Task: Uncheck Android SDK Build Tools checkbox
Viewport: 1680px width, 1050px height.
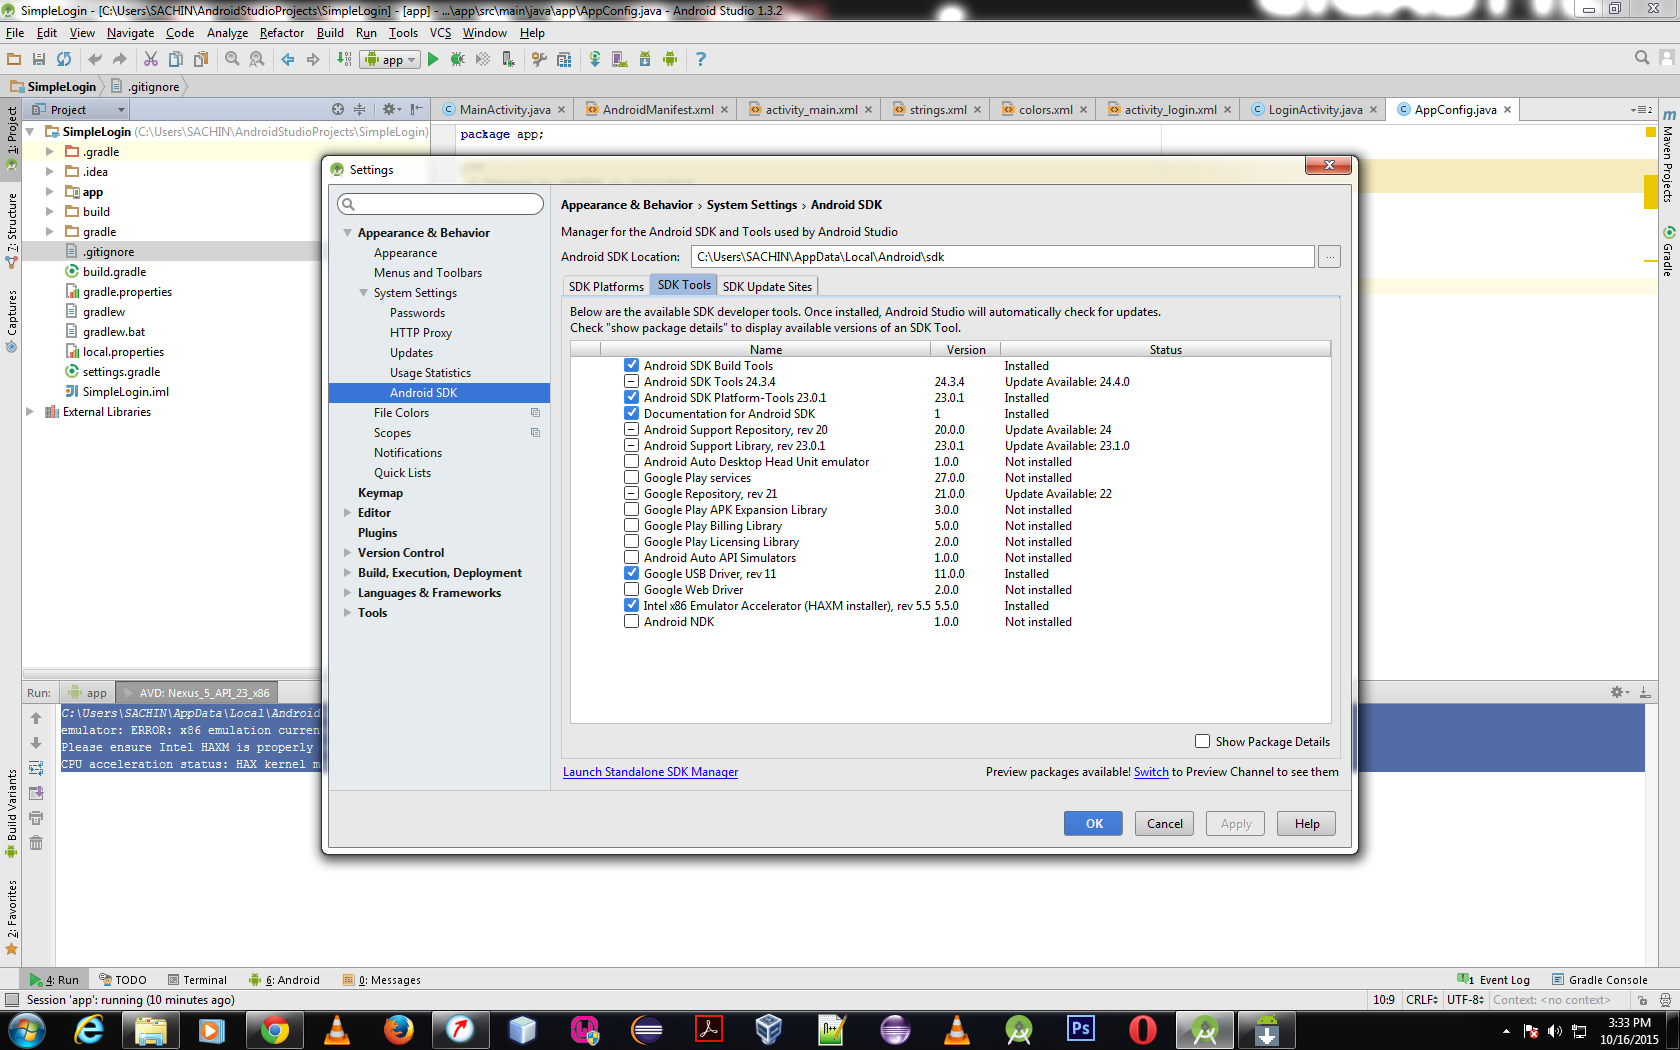Action: point(631,365)
